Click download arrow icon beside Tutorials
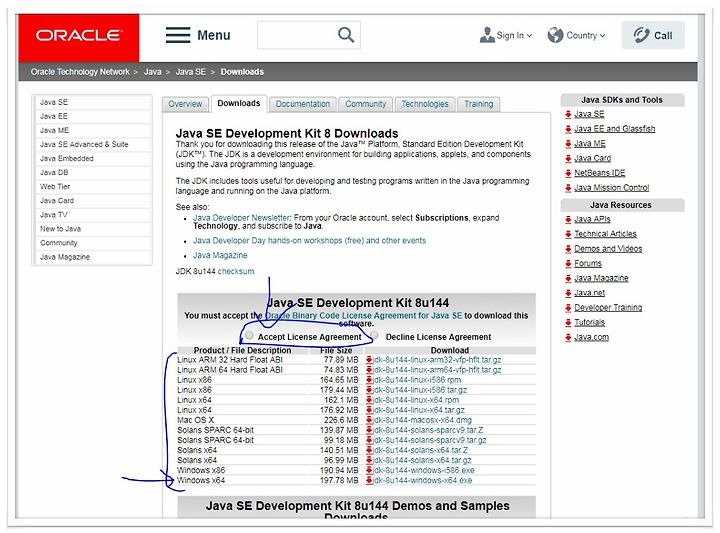 pyautogui.click(x=568, y=322)
